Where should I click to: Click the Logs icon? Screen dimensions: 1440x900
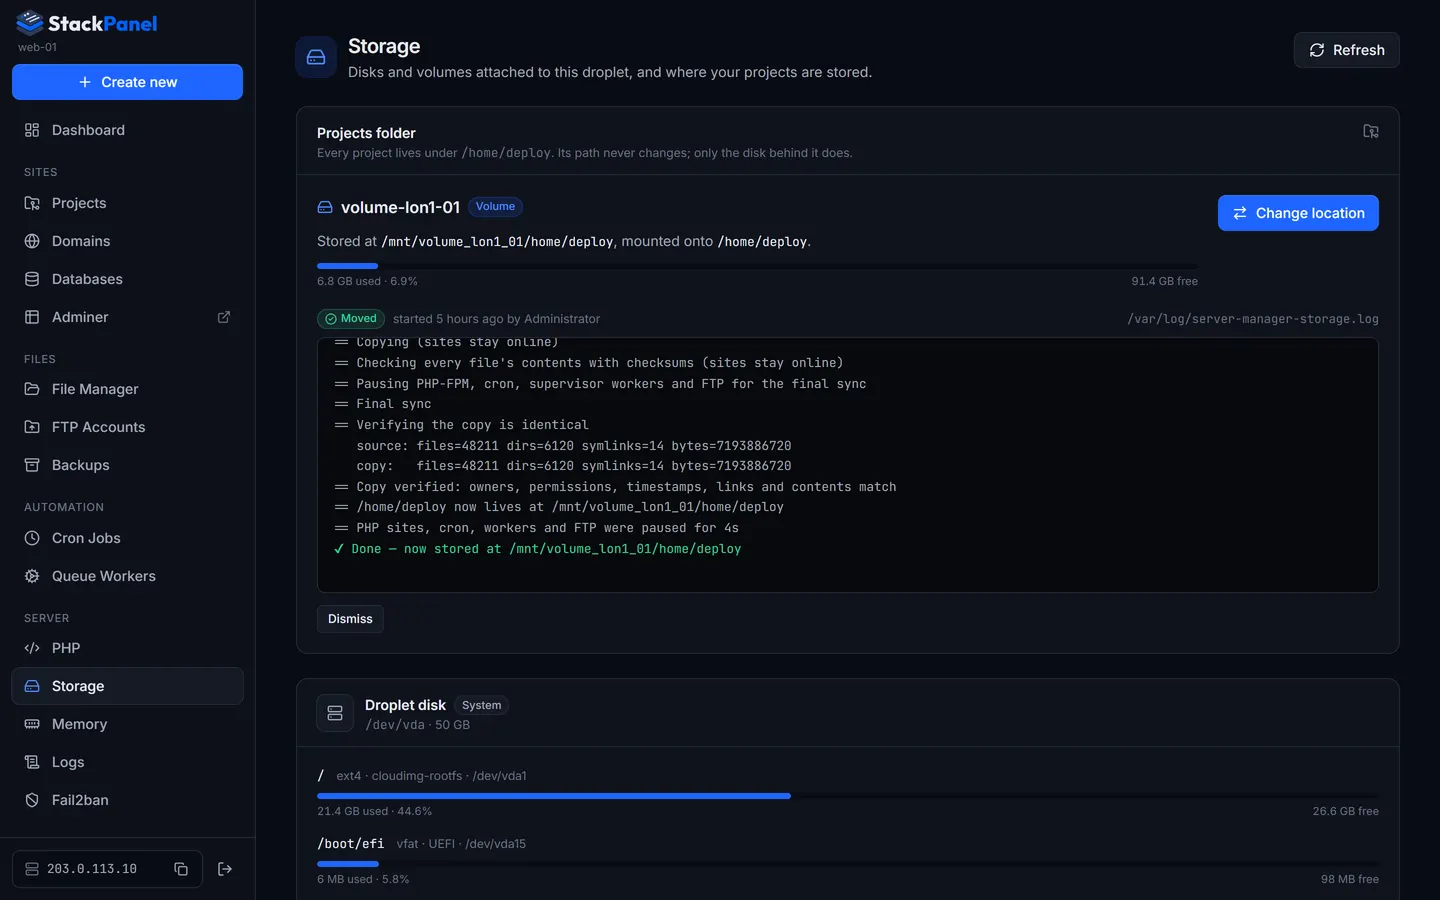tap(32, 762)
